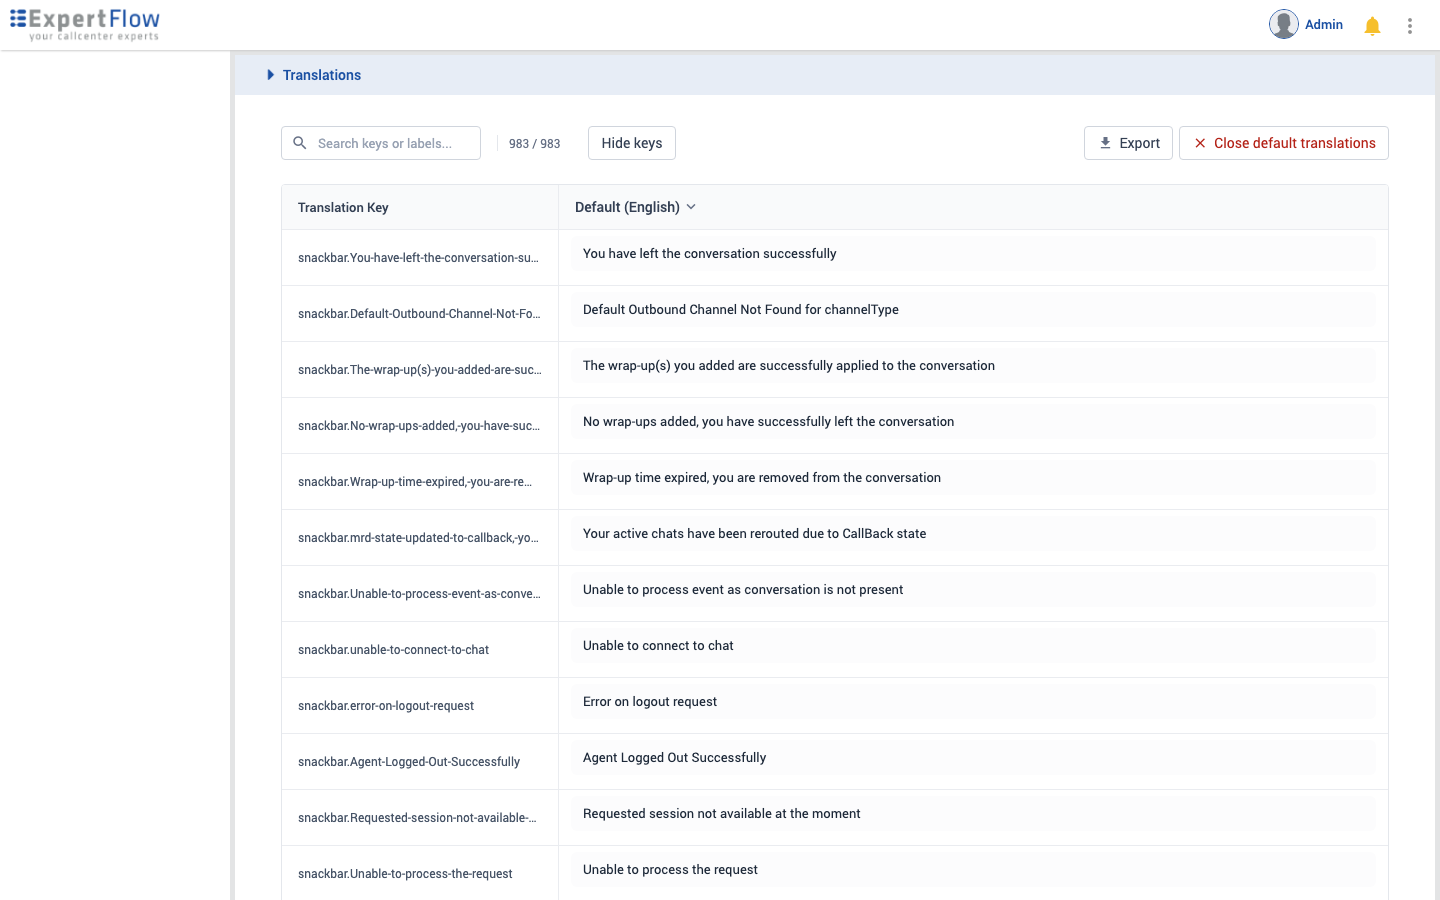Select key snackbar.The-wrap-up(s)-you-added
The image size is (1440, 900).
420,370
